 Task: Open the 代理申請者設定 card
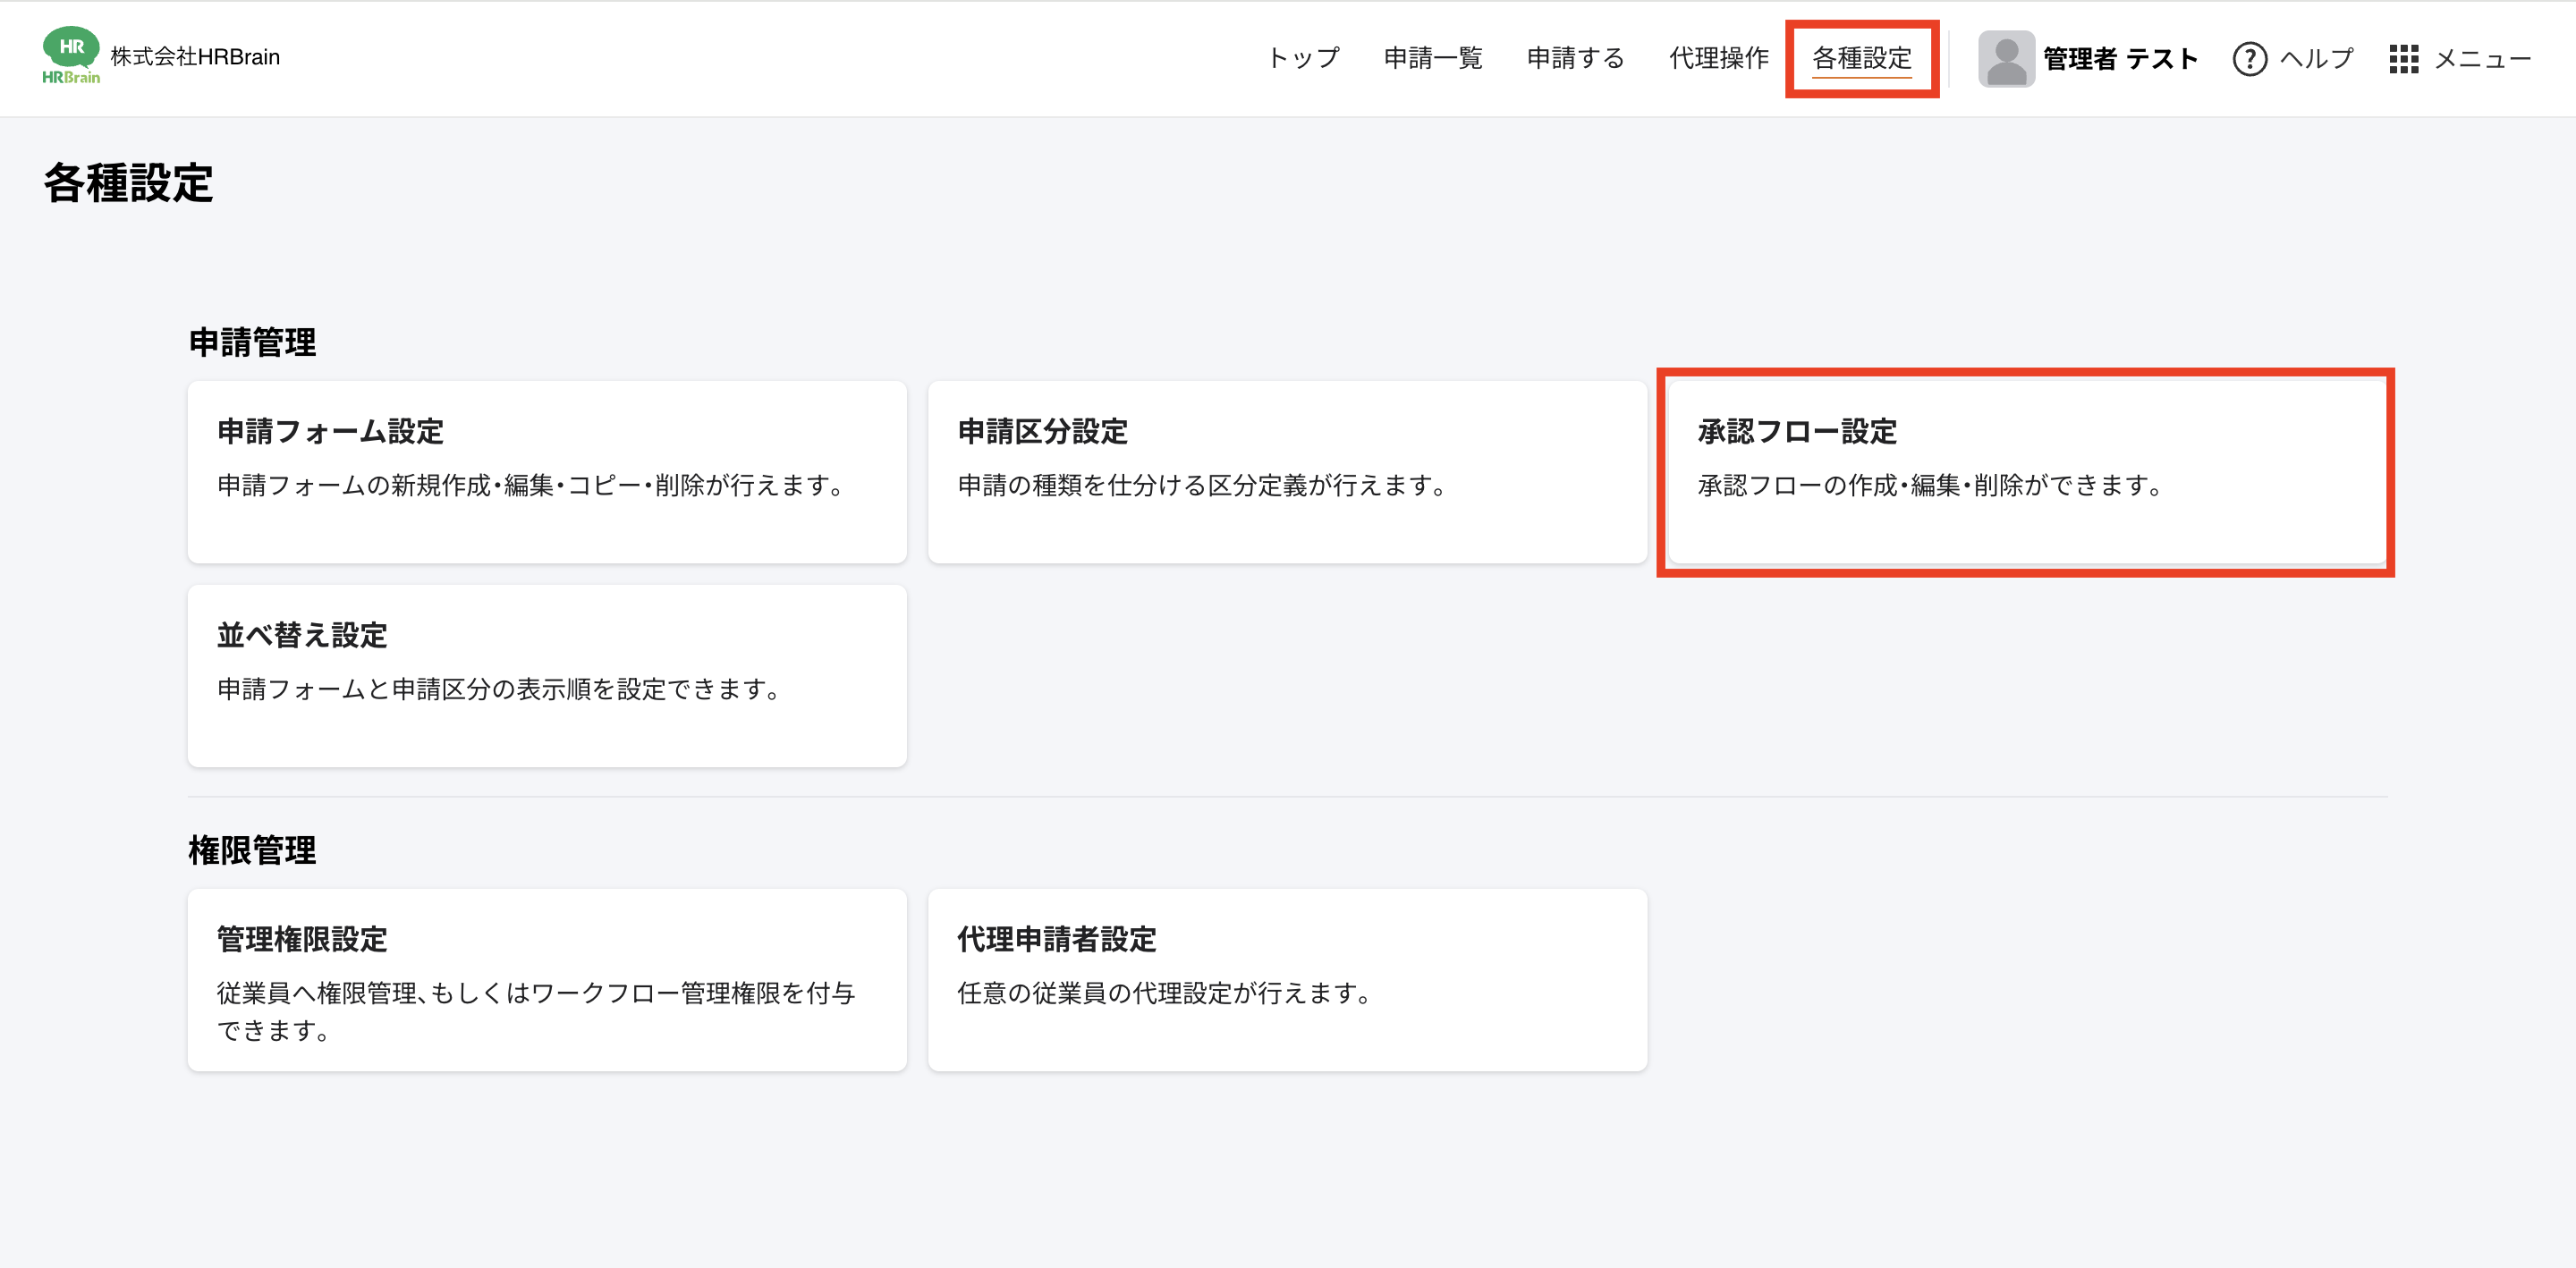pos(1287,979)
